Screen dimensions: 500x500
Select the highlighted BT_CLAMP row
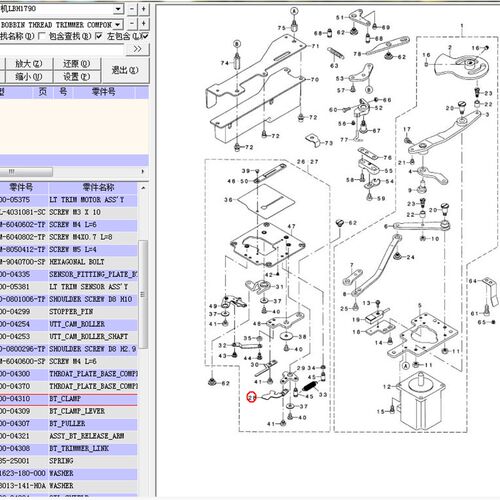pyautogui.click(x=68, y=399)
